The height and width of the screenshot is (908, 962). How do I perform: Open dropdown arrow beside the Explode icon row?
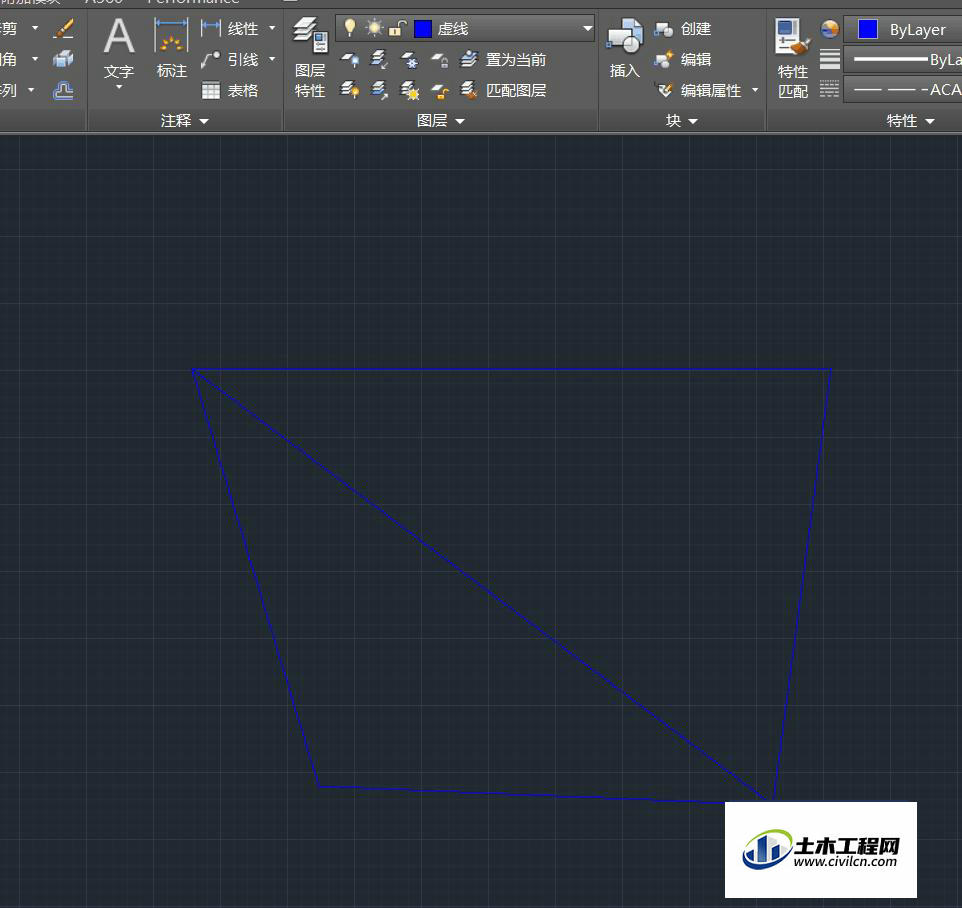35,60
